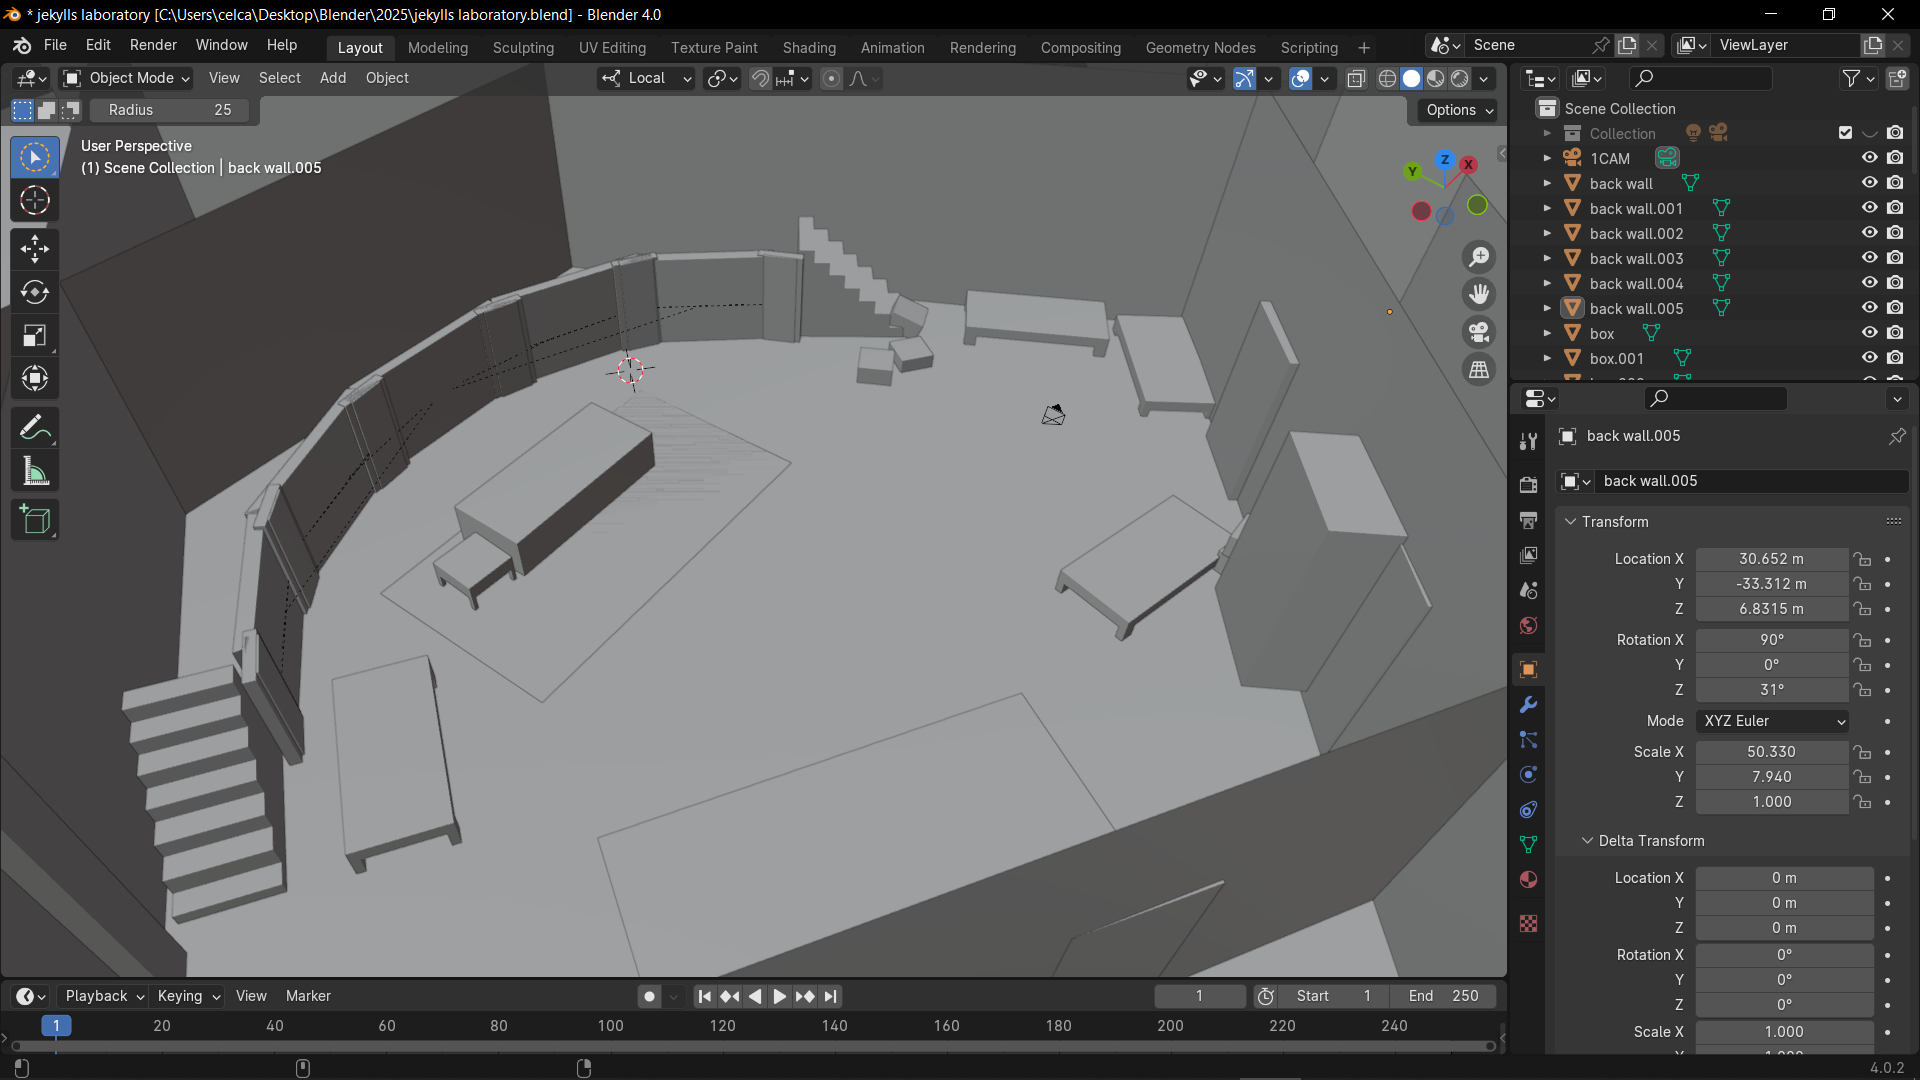The height and width of the screenshot is (1080, 1920).
Task: Switch to the Sculpting workspace tab
Action: click(x=523, y=47)
